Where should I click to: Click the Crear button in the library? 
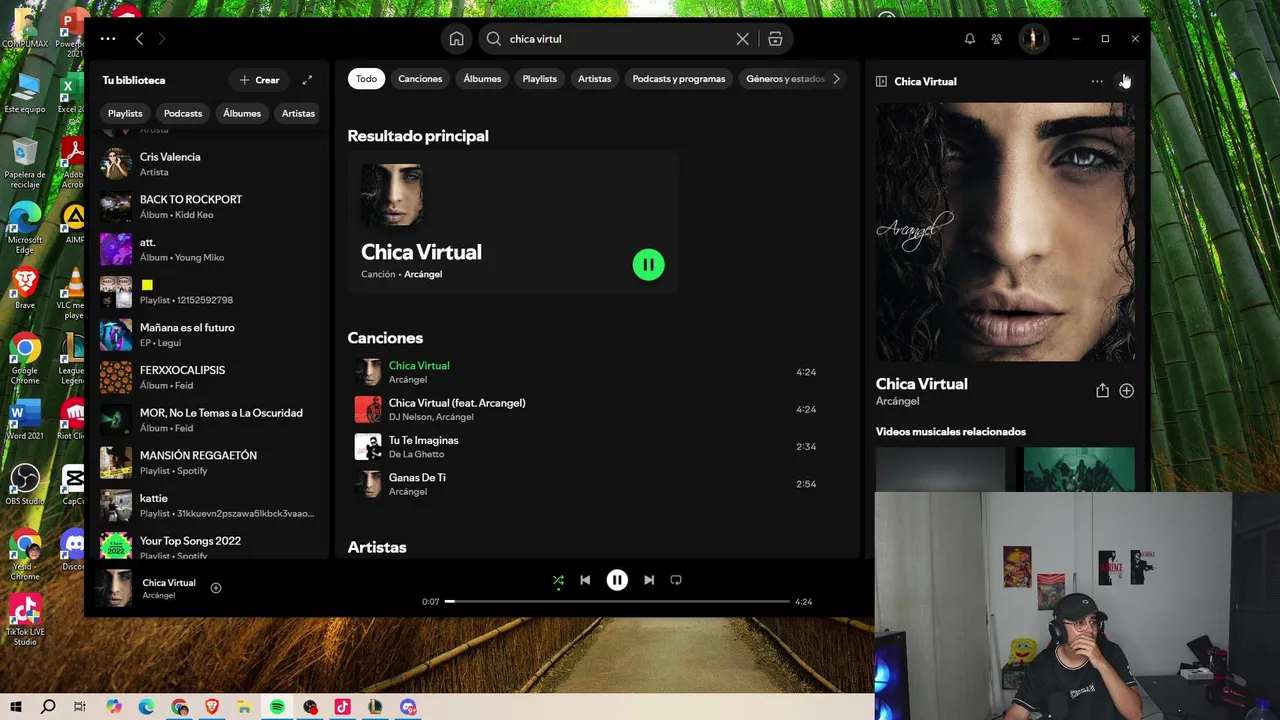[260, 80]
